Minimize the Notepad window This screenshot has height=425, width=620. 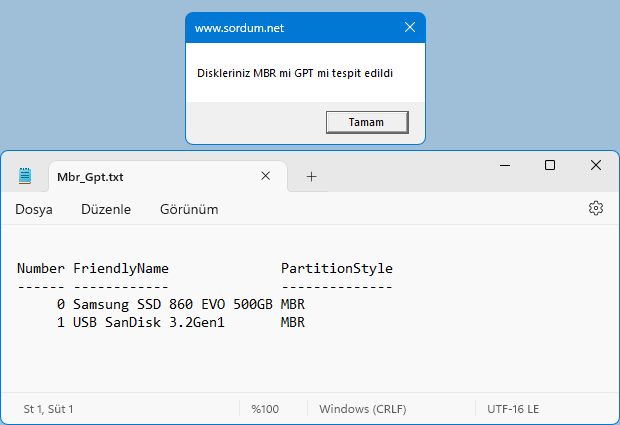(x=505, y=165)
